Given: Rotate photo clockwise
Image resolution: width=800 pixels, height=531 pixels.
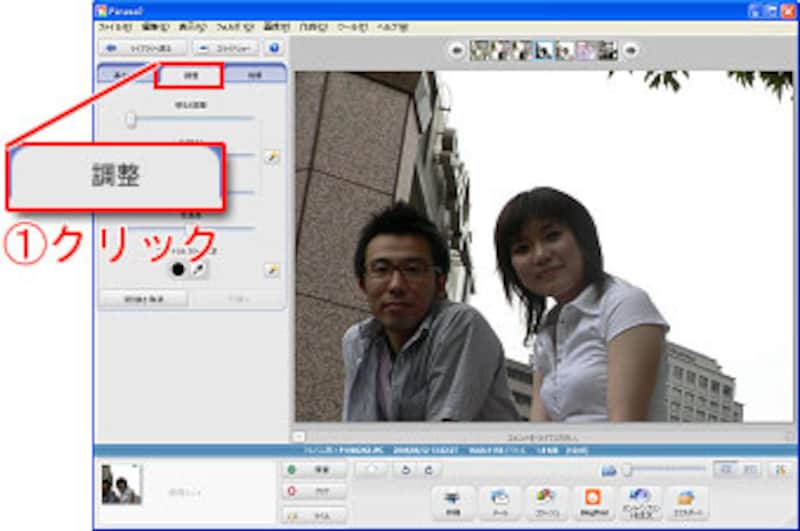Looking at the screenshot, I should click(429, 470).
